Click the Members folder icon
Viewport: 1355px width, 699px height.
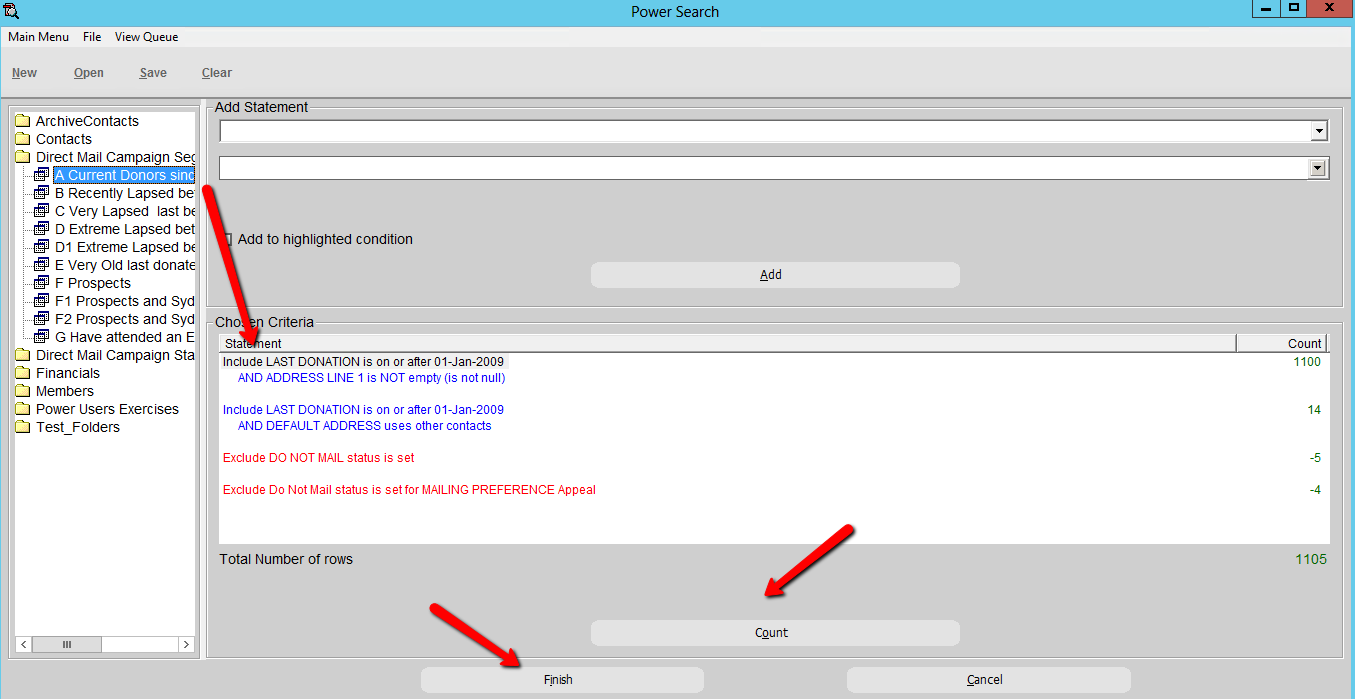coord(22,391)
